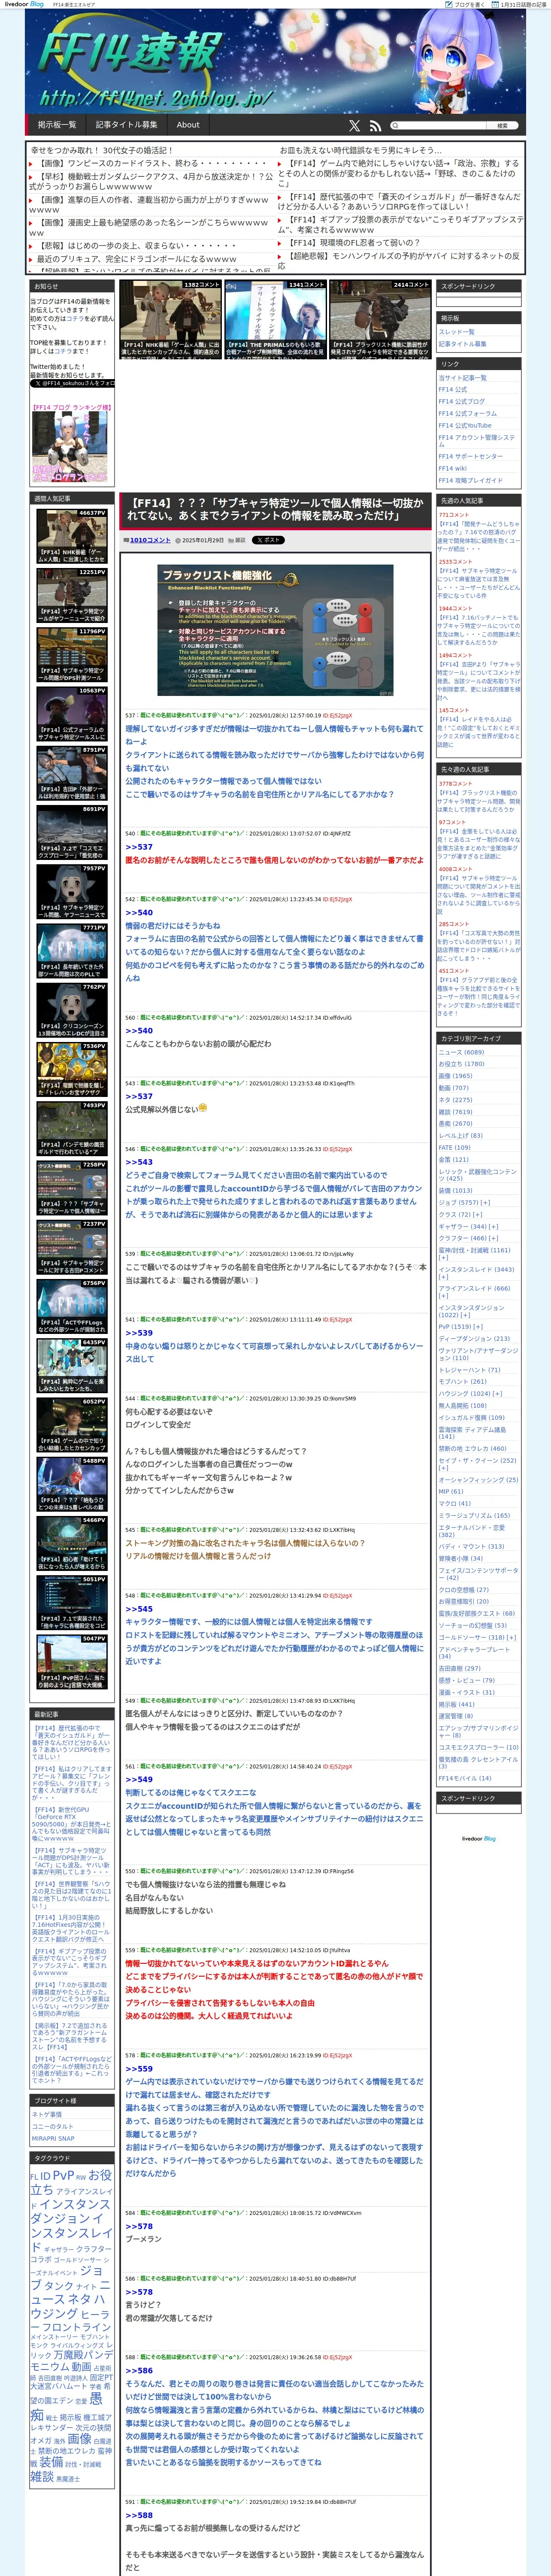
Task: Open the 1010コメント link under article title
Action: pyautogui.click(x=150, y=540)
